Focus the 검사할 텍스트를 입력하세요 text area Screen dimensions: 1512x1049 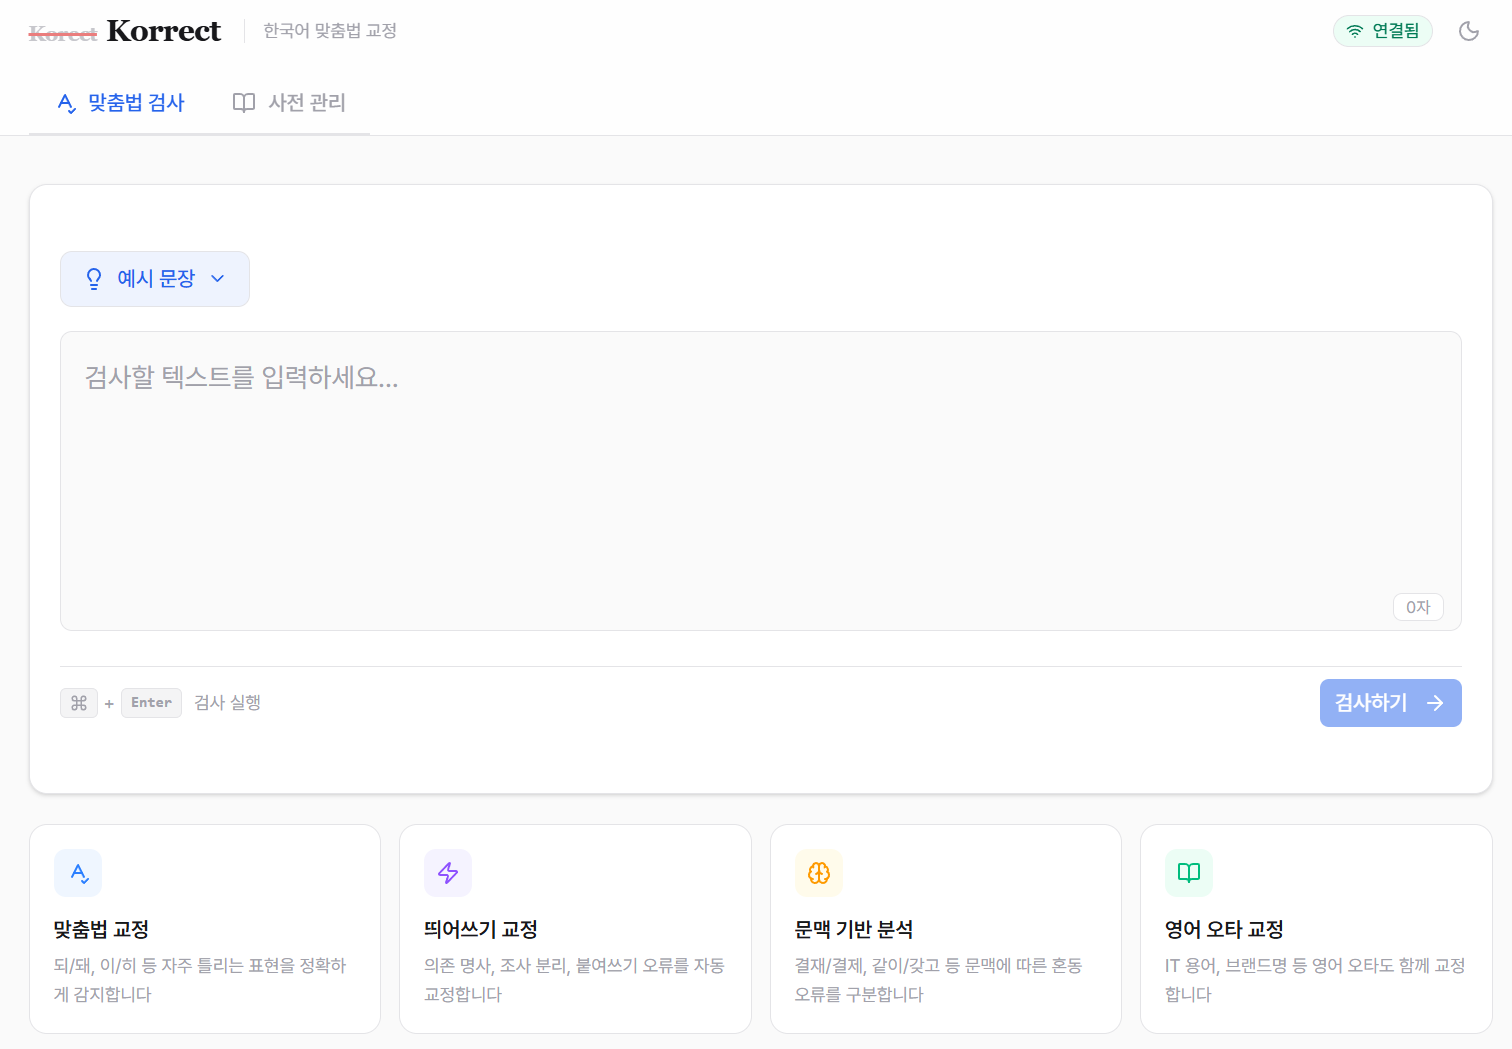760,480
